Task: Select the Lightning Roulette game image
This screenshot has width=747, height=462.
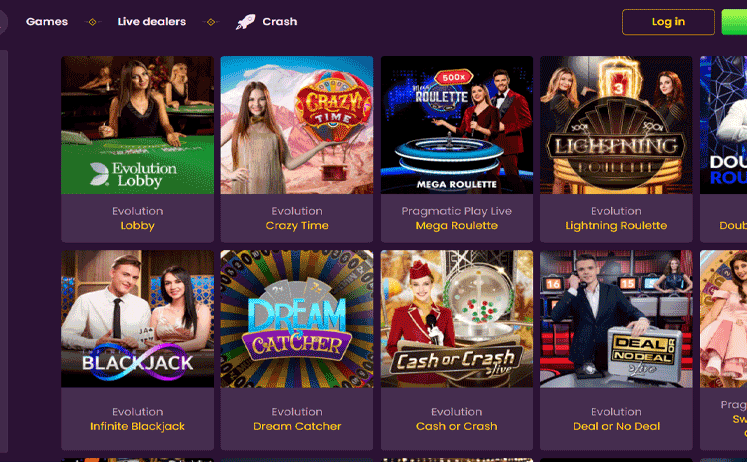Action: (616, 125)
